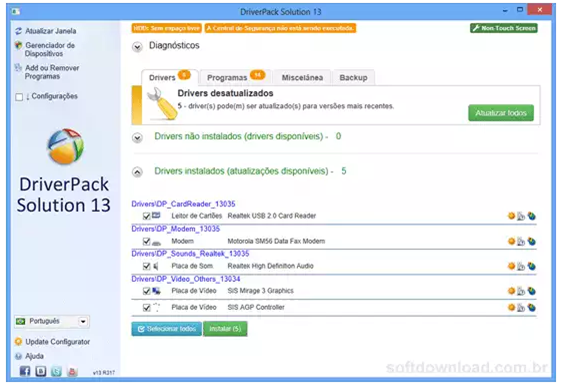
Task: Enable the Configurações checkbox
Action: tap(19, 97)
